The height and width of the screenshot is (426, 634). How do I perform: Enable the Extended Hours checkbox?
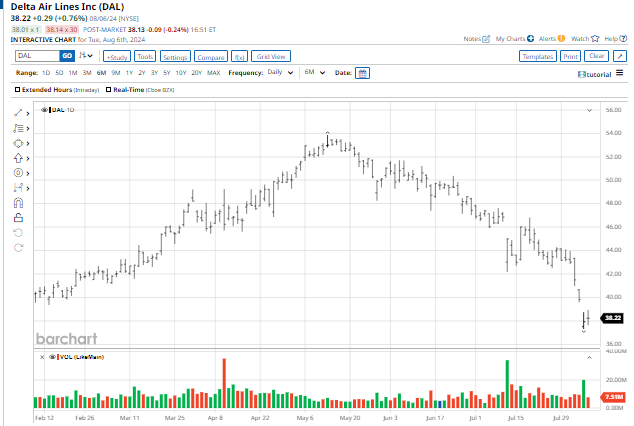pos(18,90)
